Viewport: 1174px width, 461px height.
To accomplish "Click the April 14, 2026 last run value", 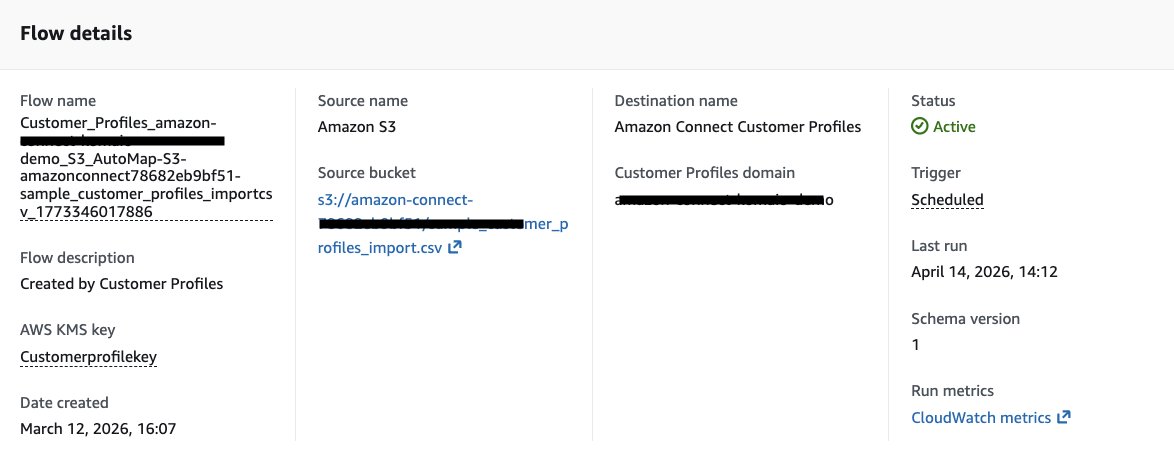I will pyautogui.click(x=984, y=272).
